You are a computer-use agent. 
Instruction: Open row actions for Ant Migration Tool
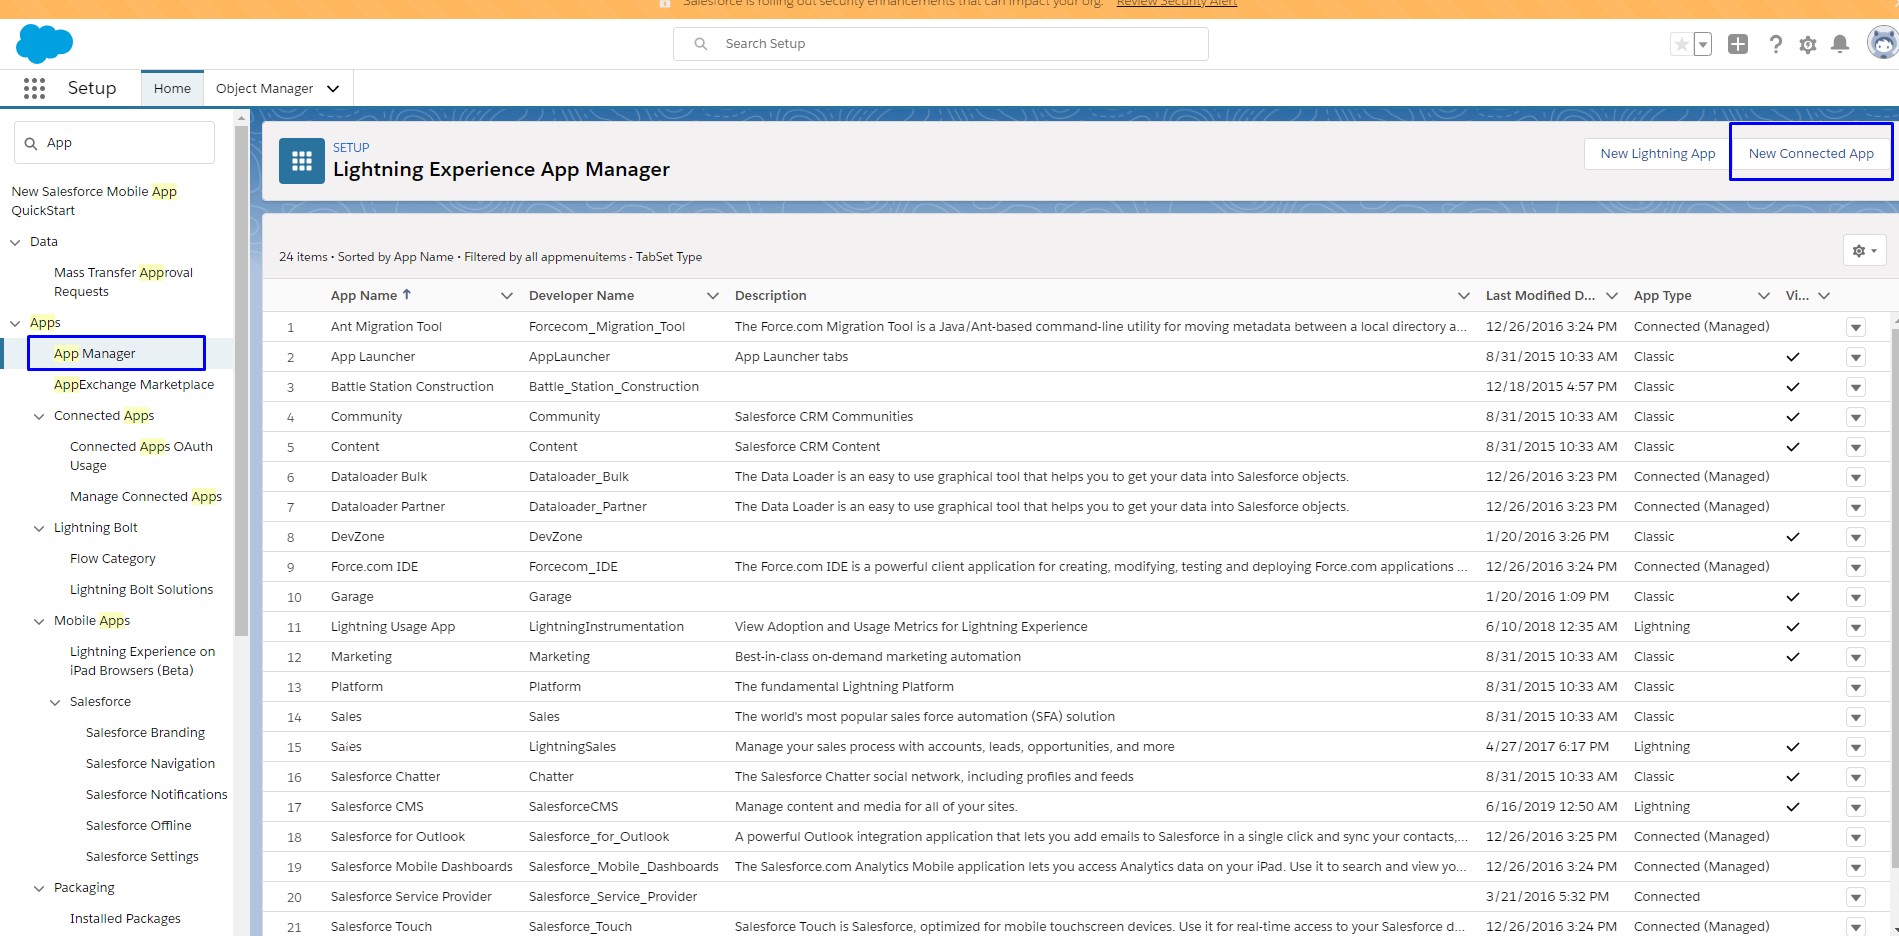[1856, 327]
